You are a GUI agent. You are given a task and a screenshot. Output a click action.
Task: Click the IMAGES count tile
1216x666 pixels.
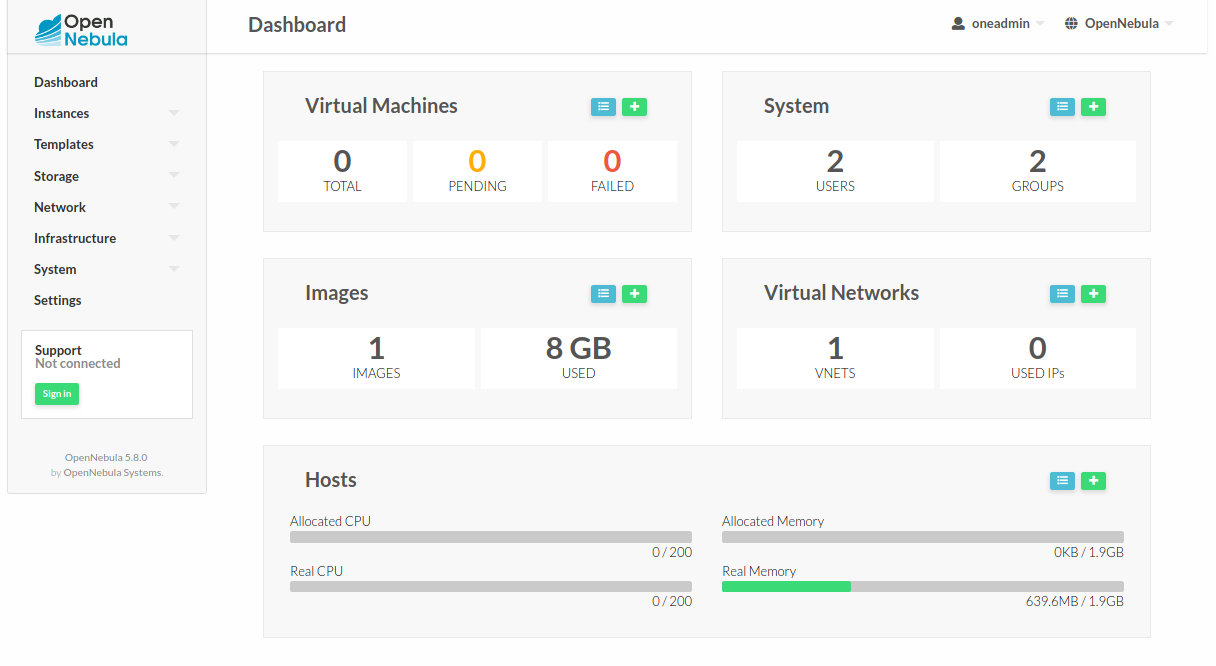click(377, 358)
